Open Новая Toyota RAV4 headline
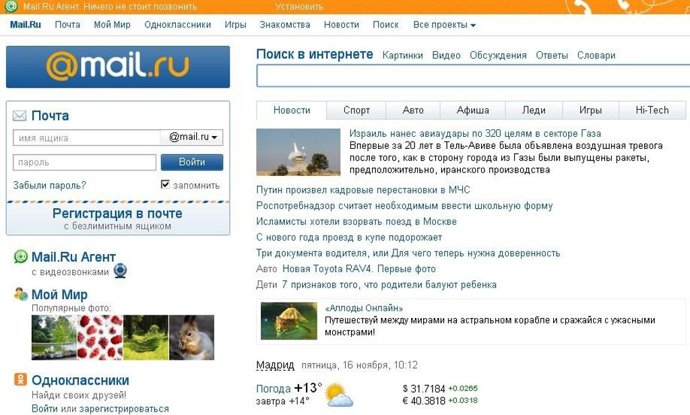Viewport: 690px width, 415px height. (359, 269)
